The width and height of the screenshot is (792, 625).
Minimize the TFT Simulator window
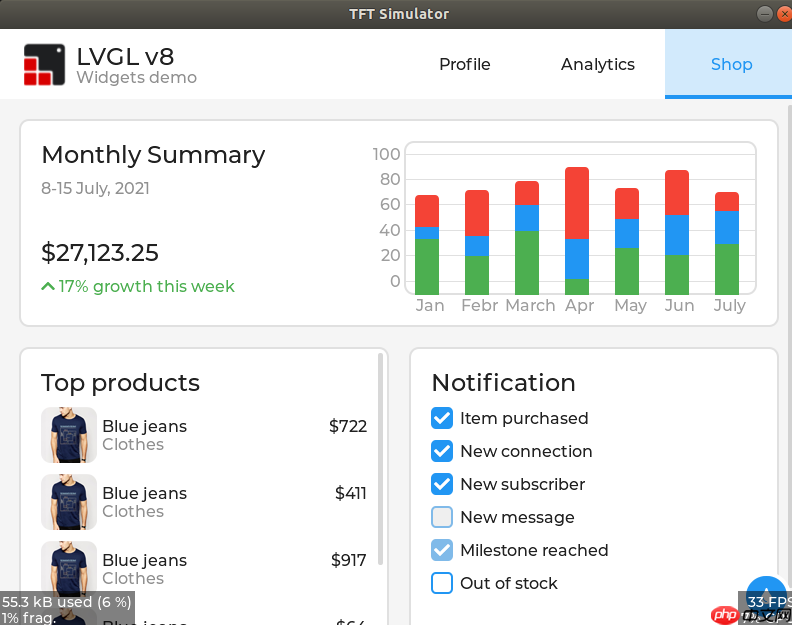point(764,14)
